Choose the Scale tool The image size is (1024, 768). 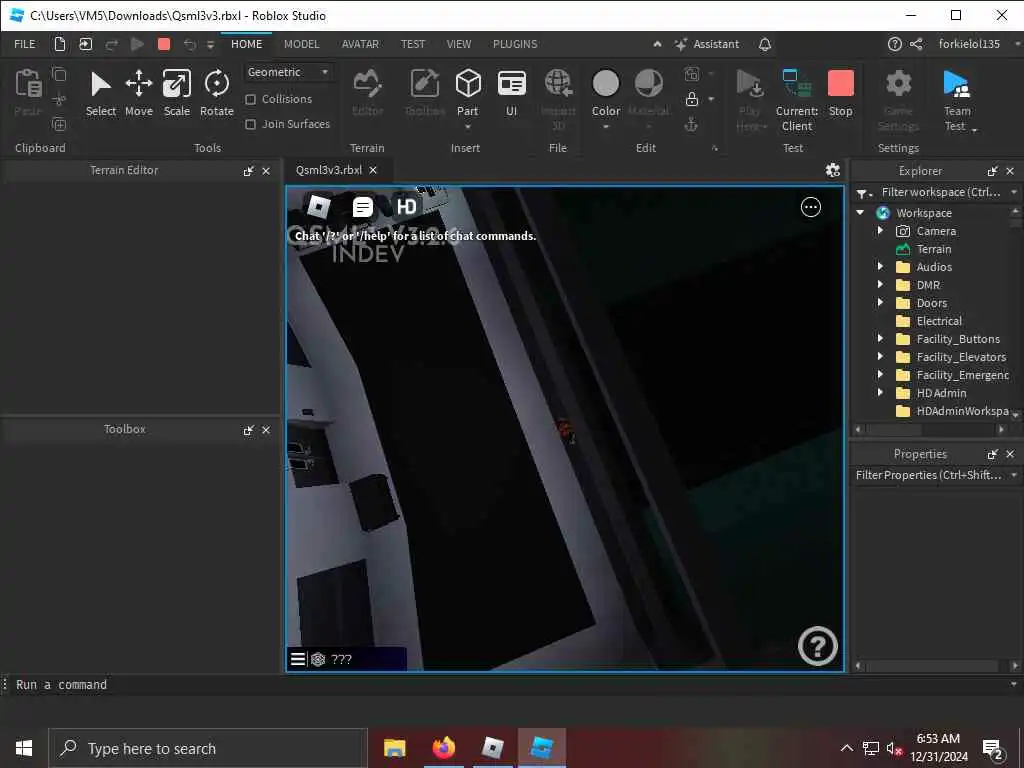click(176, 93)
